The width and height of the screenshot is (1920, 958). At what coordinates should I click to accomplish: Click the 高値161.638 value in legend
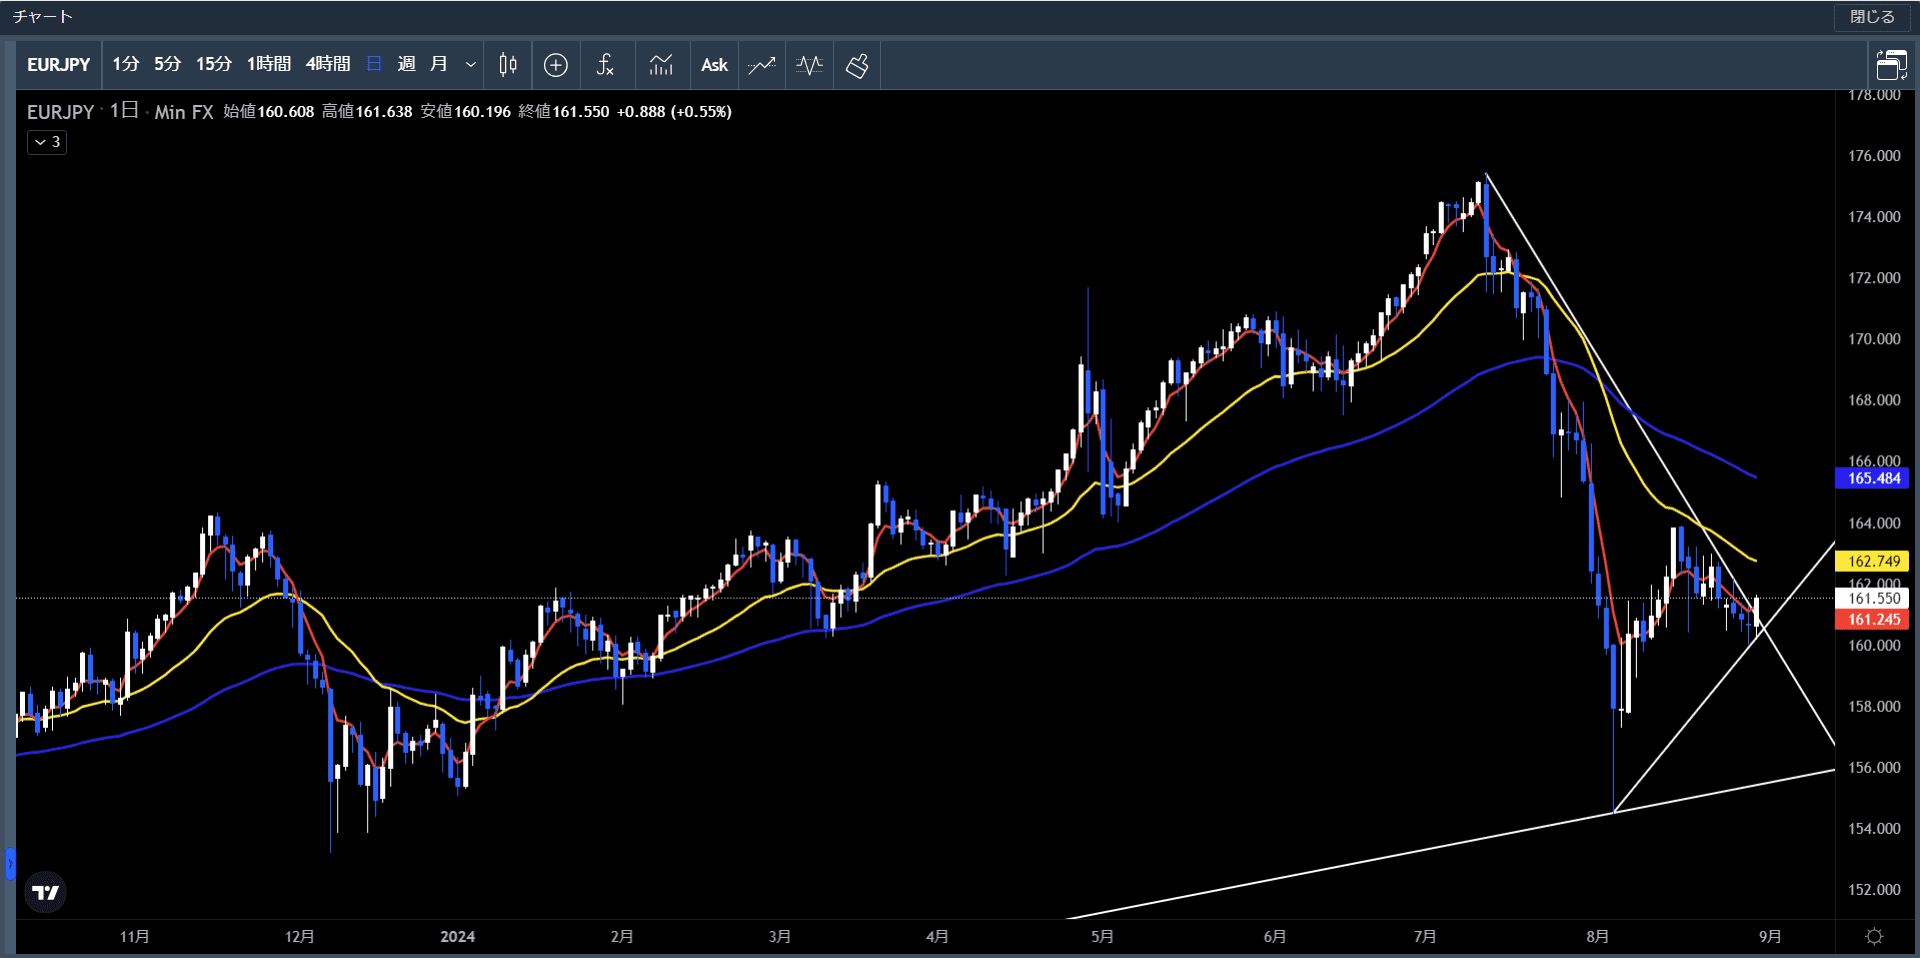[x=367, y=112]
